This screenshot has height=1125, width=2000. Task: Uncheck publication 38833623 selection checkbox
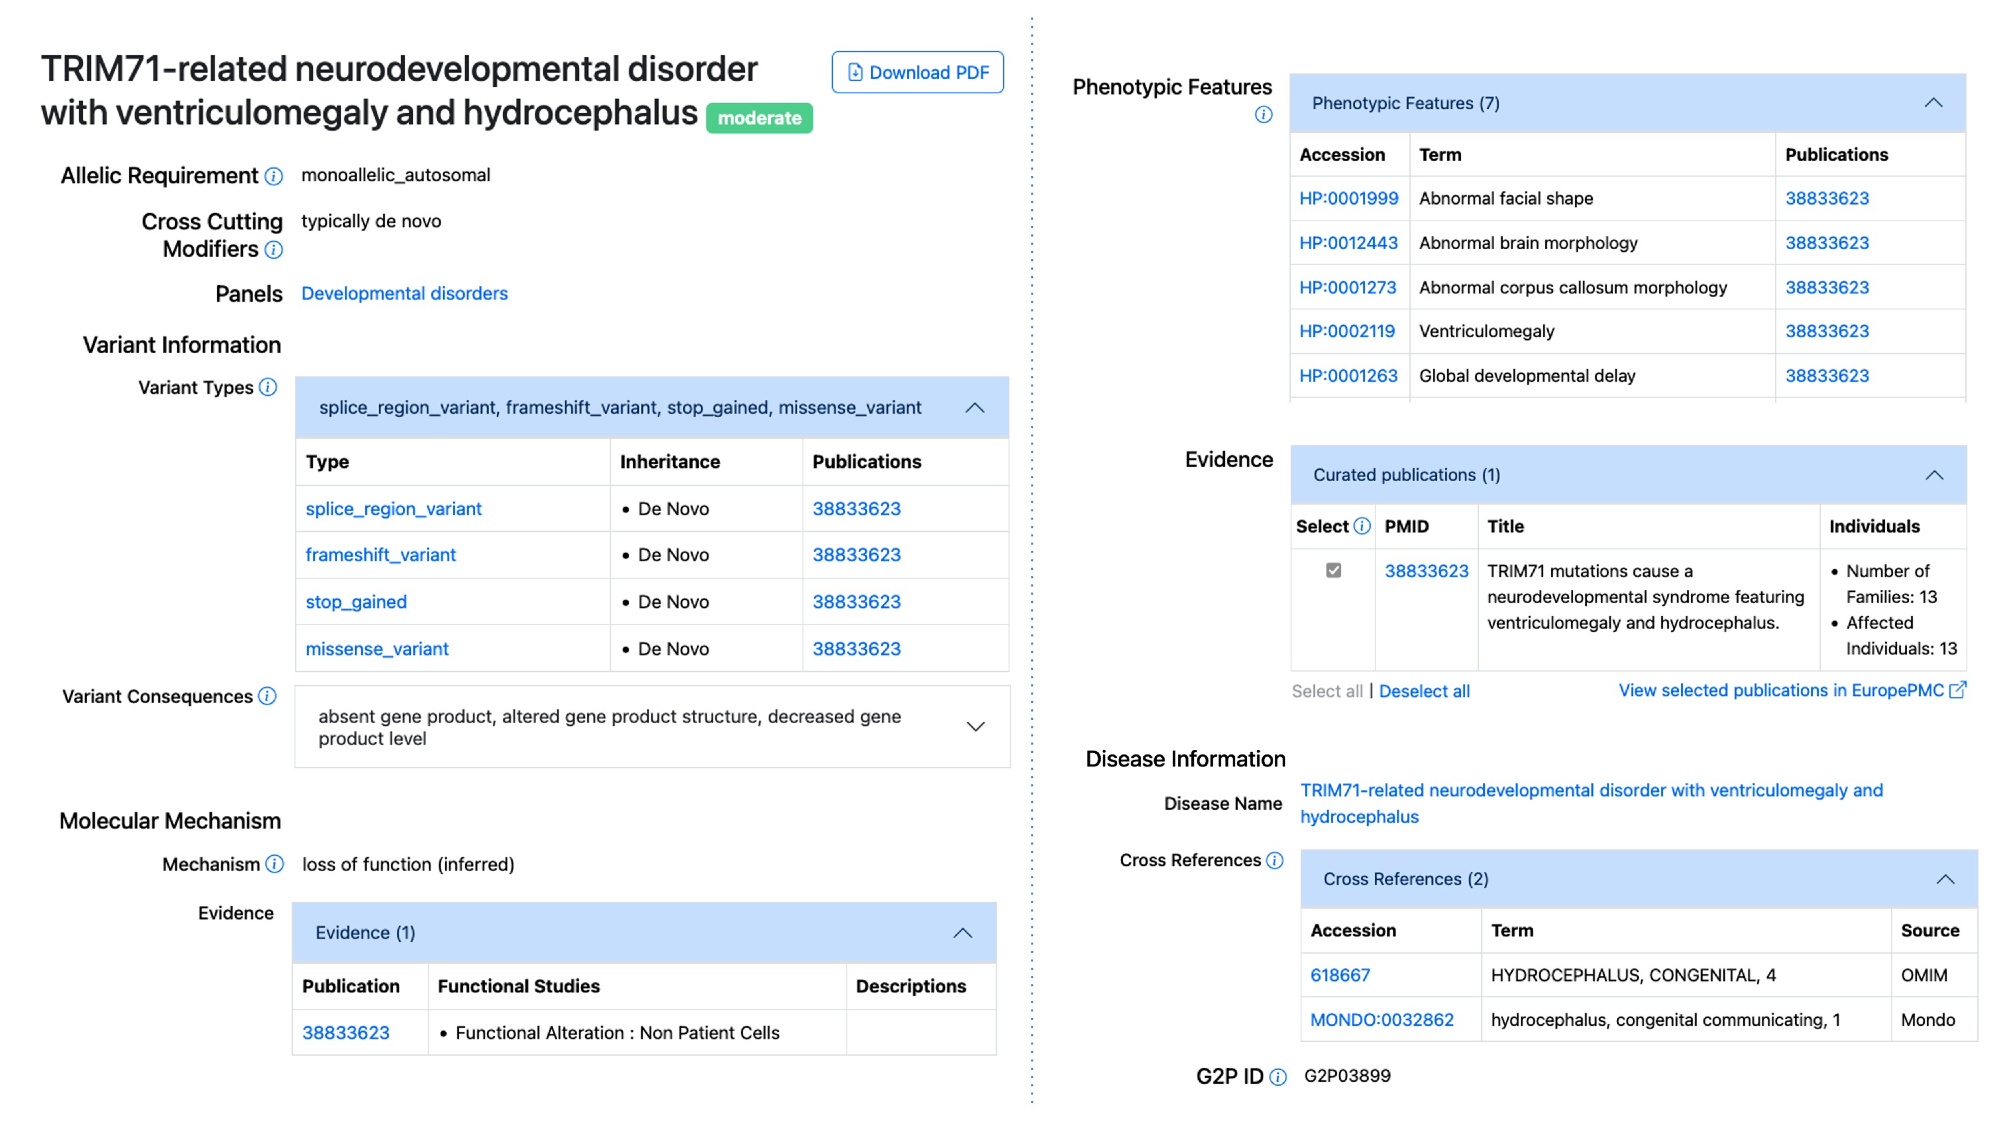tap(1333, 571)
